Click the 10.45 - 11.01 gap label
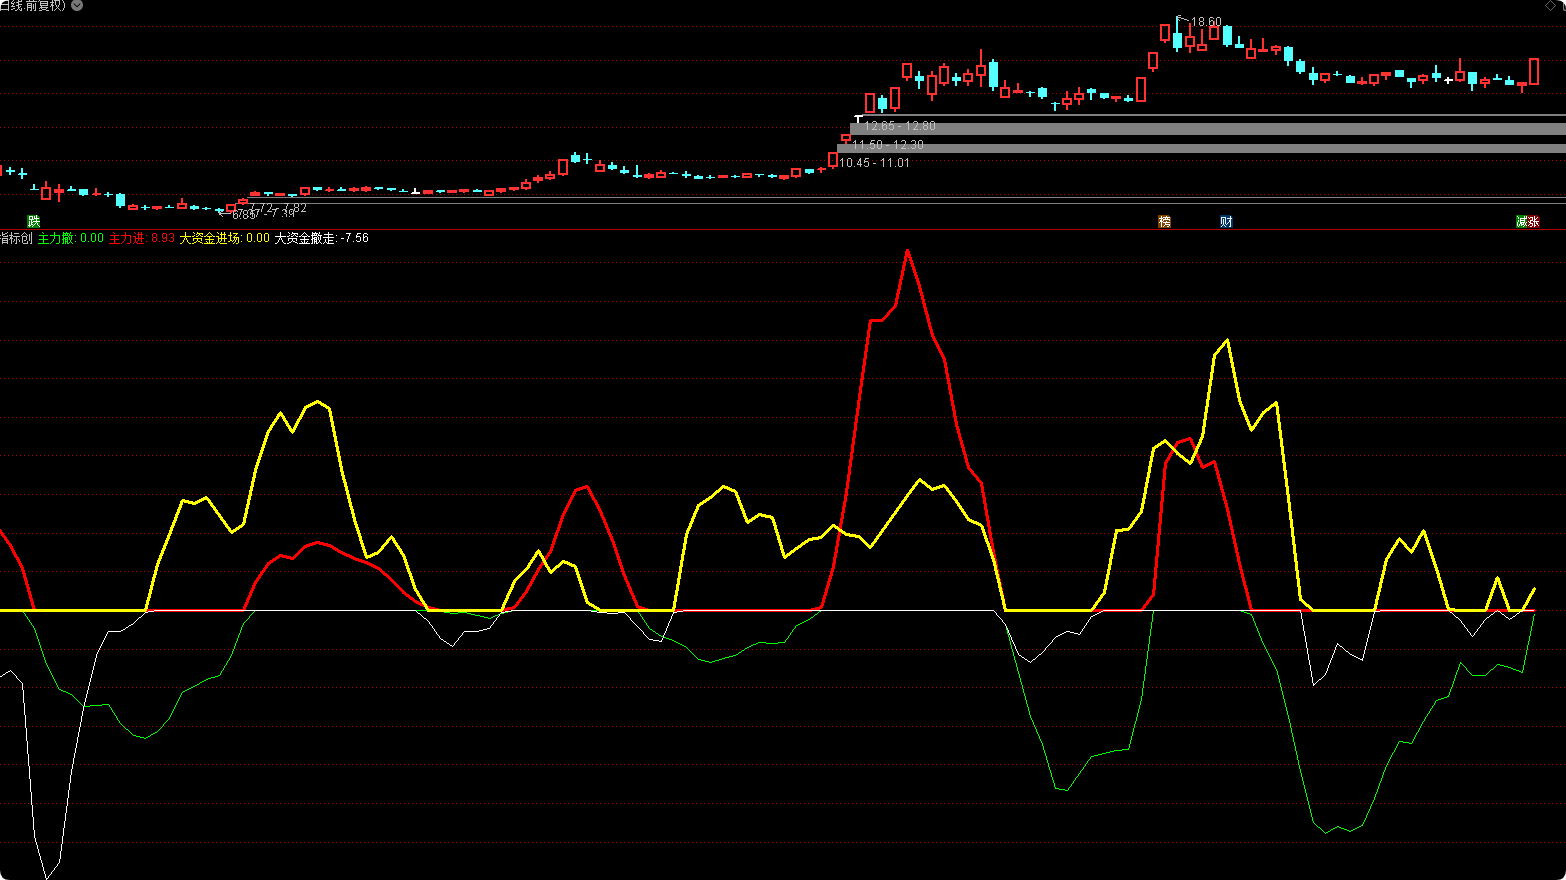1566x880 pixels. (x=875, y=163)
